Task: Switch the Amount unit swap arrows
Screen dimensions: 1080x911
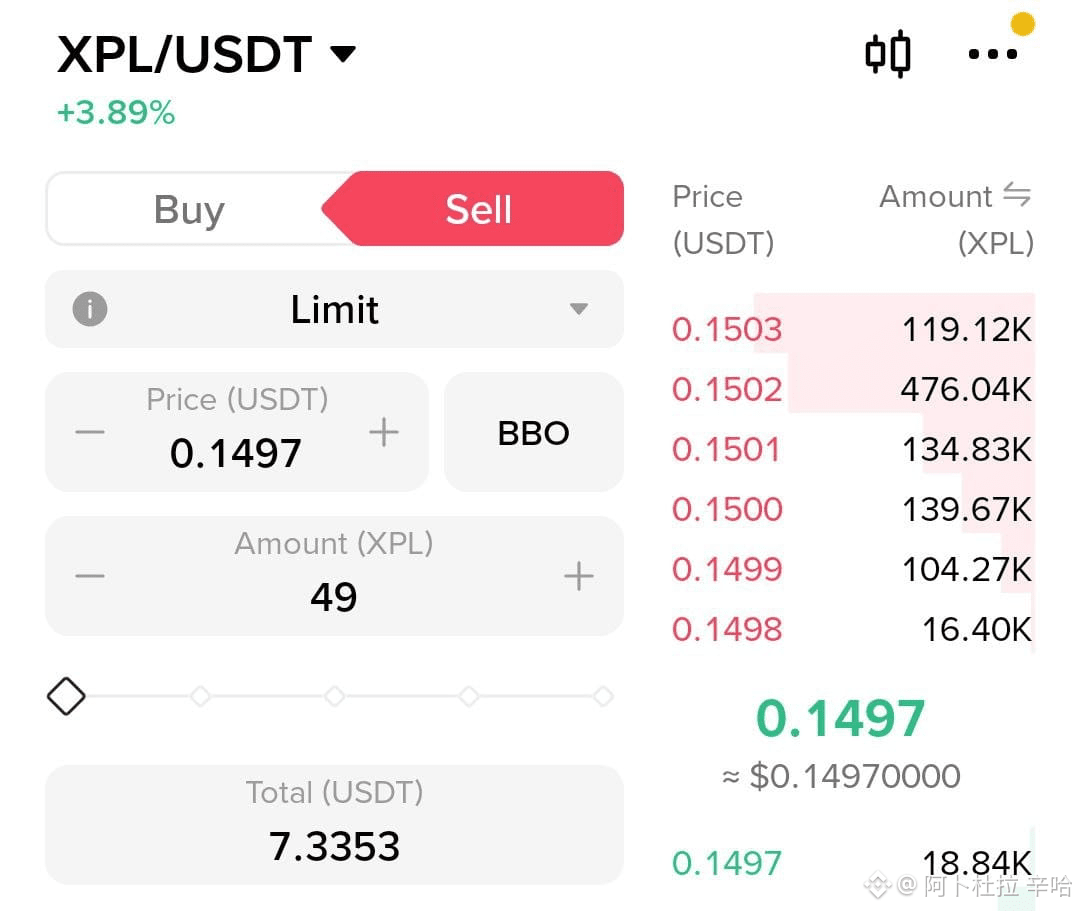Action: [1017, 195]
